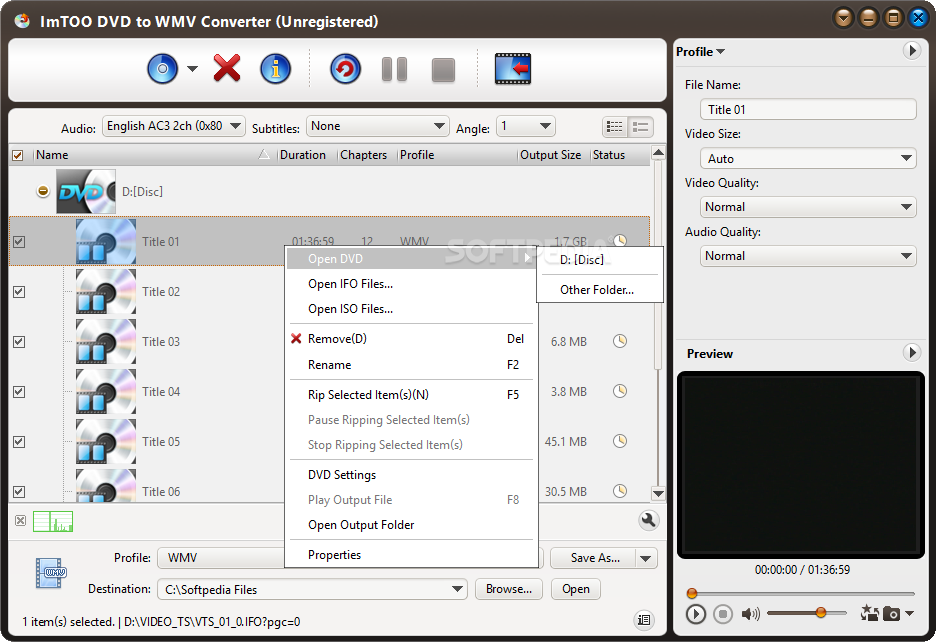Collapse the D:[Disc] tree node
Viewport: 936px width, 642px height.
pyautogui.click(x=43, y=191)
